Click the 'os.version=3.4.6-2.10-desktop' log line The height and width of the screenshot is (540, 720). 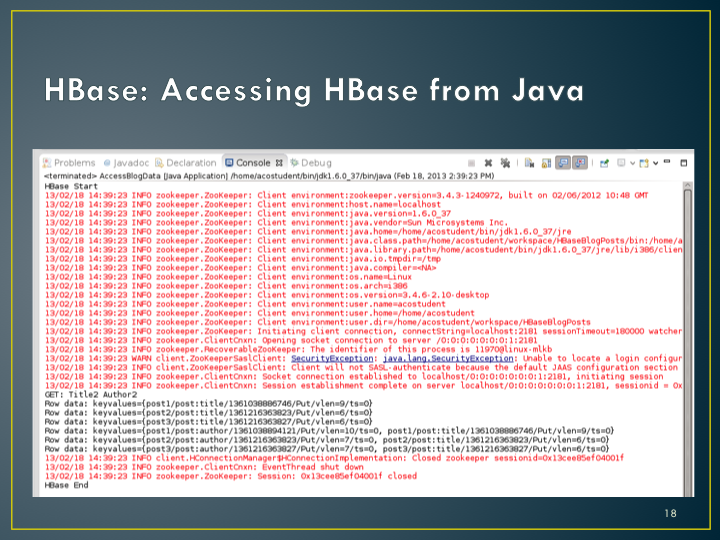click(267, 295)
